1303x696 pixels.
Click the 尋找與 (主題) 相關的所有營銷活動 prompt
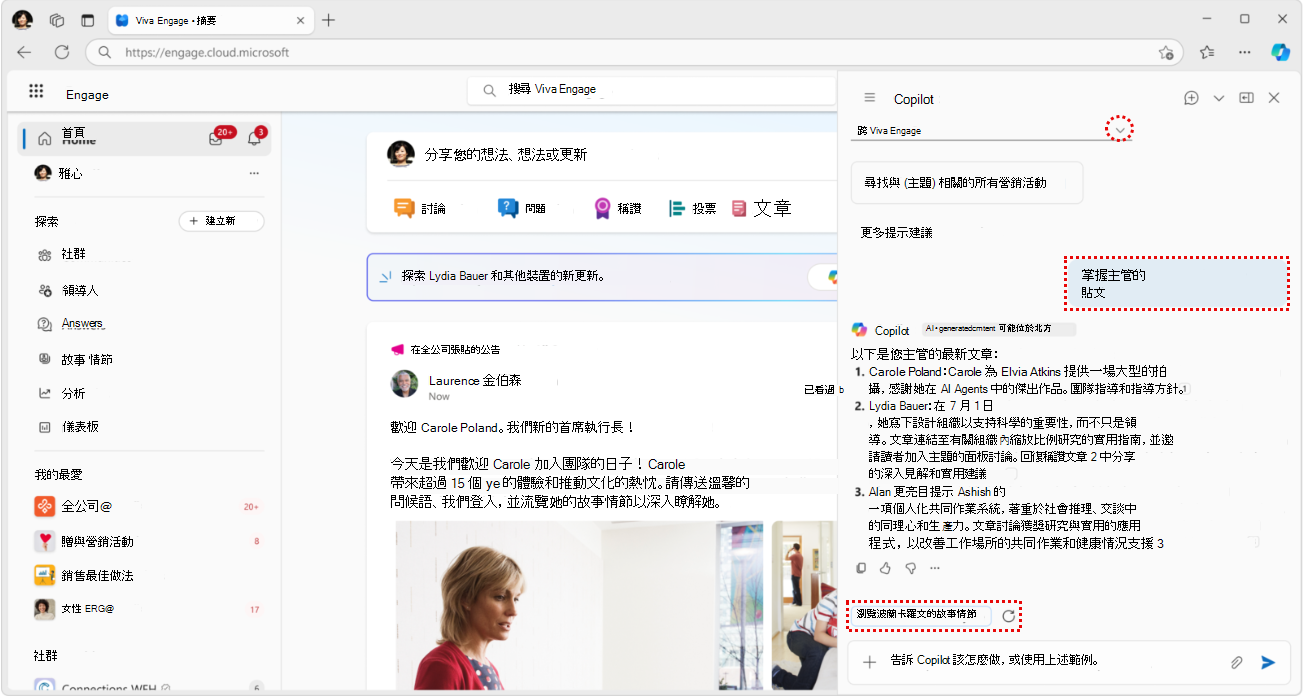967,183
